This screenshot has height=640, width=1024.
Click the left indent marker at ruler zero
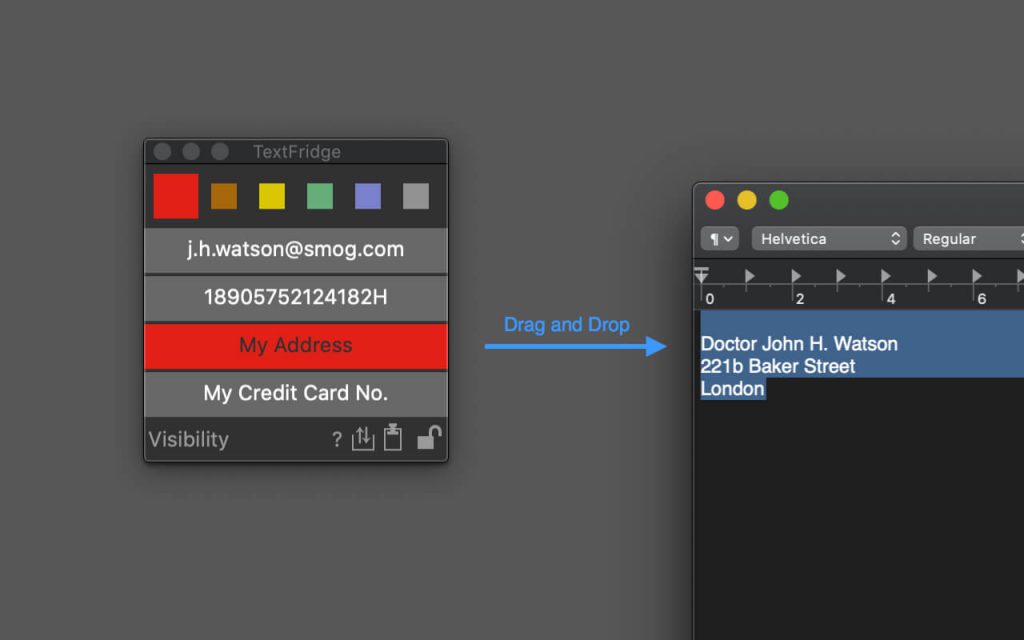(702, 275)
